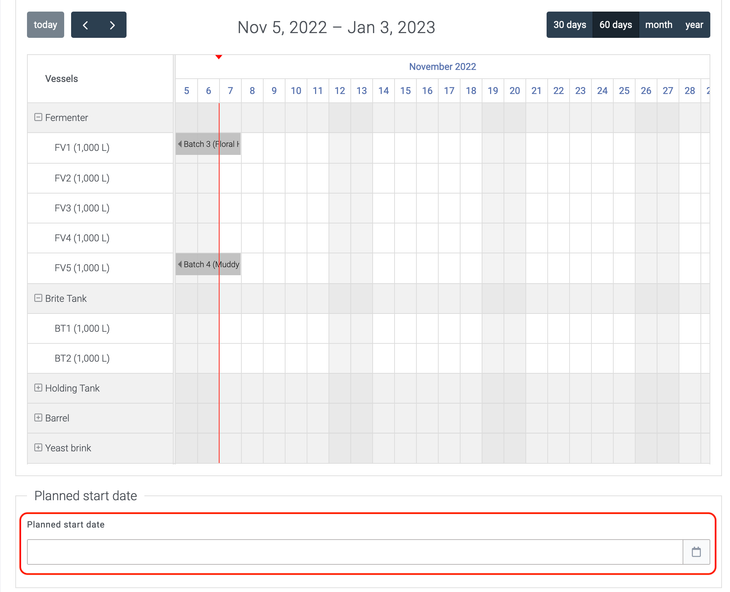Focus the Planned start date field
Viewport: 730px width, 592px height.
click(x=354, y=552)
